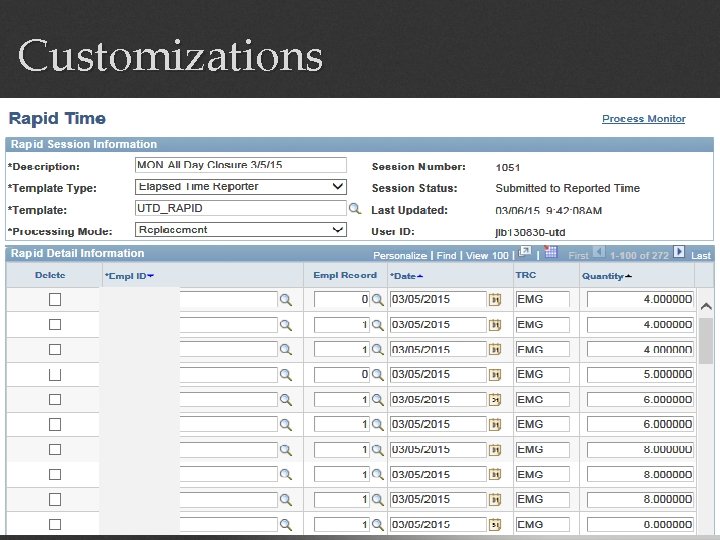Open Empl Record lookup in the 5.000000 row

(x=377, y=375)
